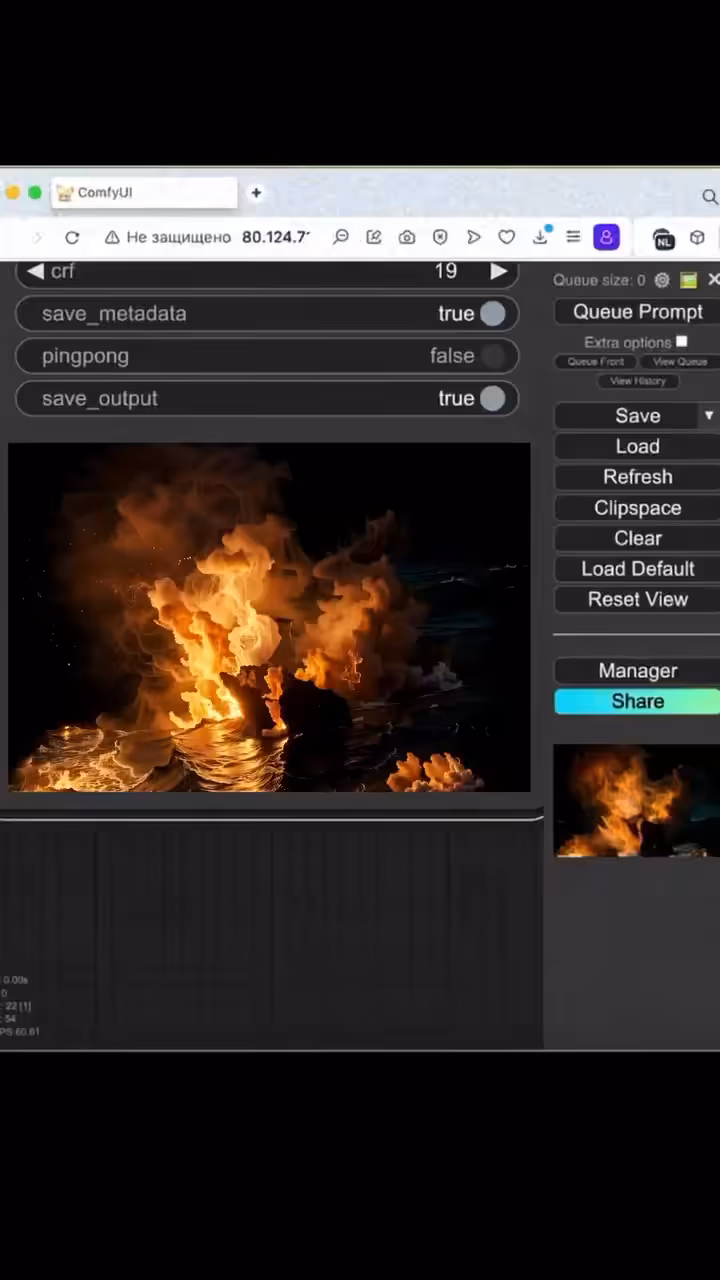Enable the Extra options checkbox
The width and height of the screenshot is (720, 1280).
pyautogui.click(x=681, y=342)
